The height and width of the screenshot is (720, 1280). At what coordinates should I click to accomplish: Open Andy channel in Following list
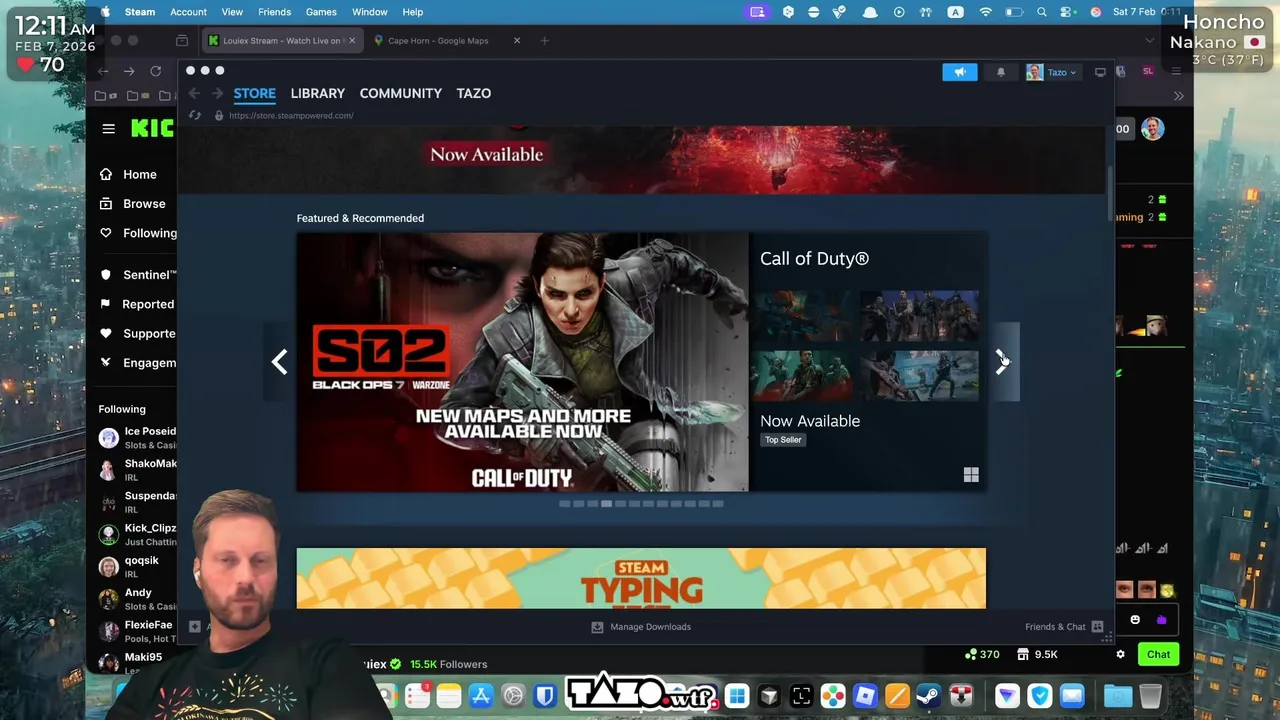point(137,599)
